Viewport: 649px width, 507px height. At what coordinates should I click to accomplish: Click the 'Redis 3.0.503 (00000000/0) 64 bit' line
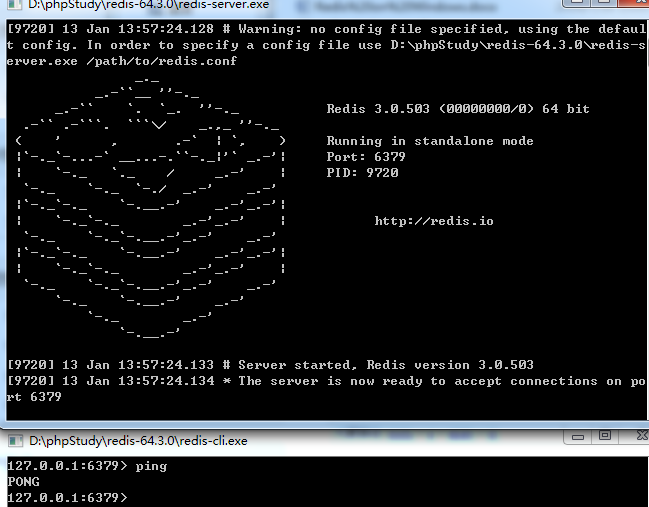pyautogui.click(x=458, y=109)
